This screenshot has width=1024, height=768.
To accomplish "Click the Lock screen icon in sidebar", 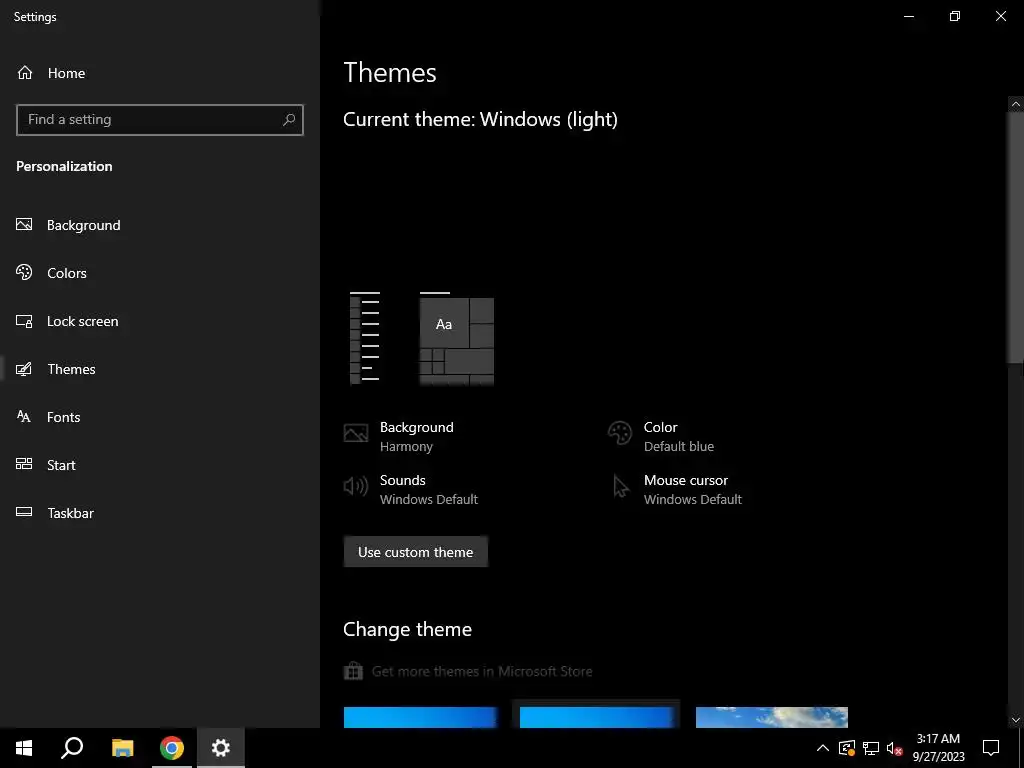I will (x=24, y=321).
